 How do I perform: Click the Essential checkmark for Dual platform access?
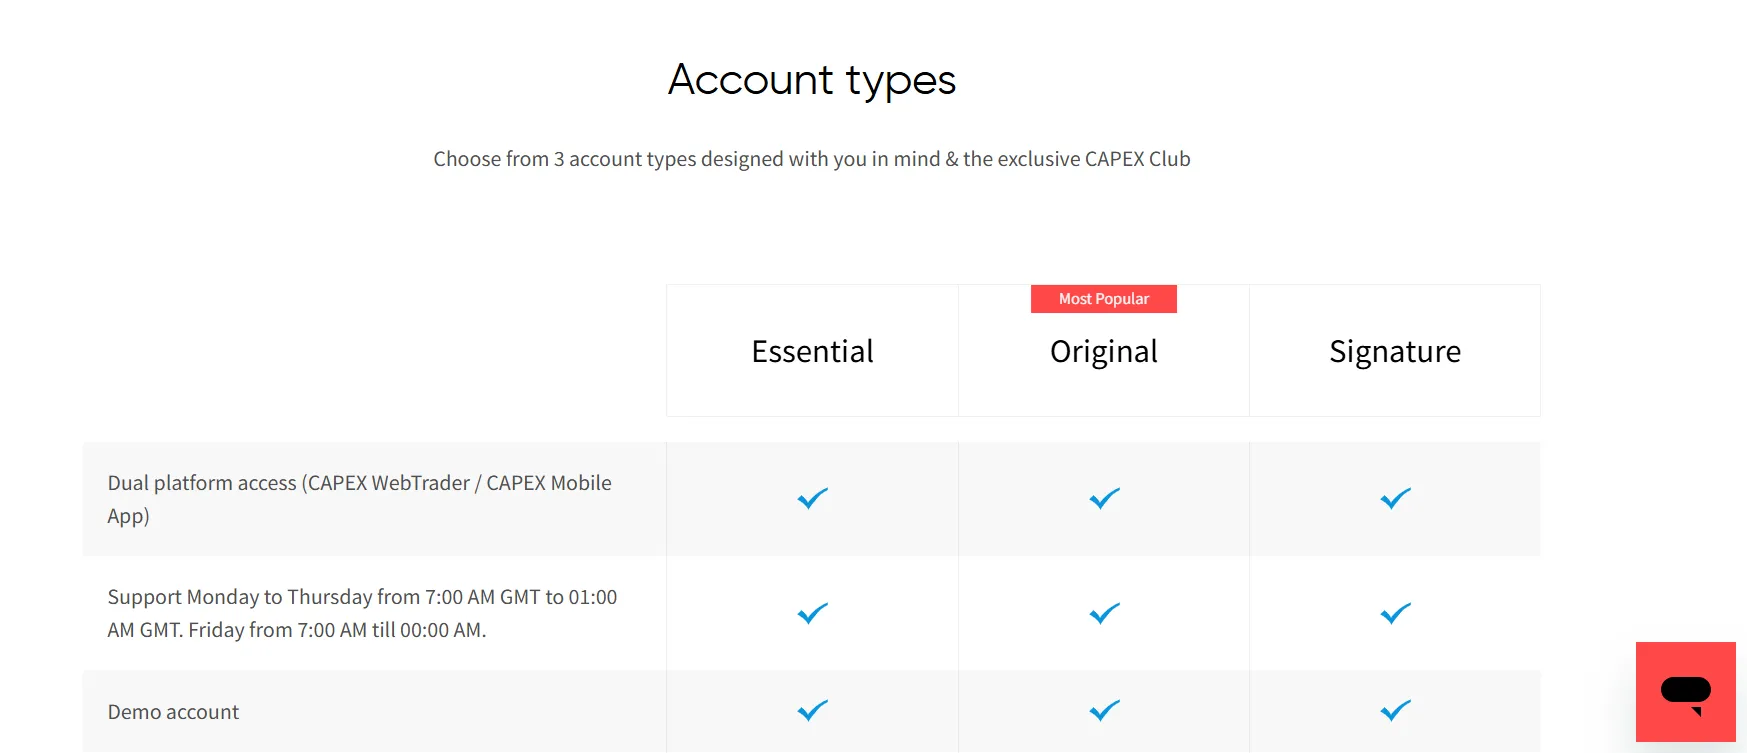[813, 498]
